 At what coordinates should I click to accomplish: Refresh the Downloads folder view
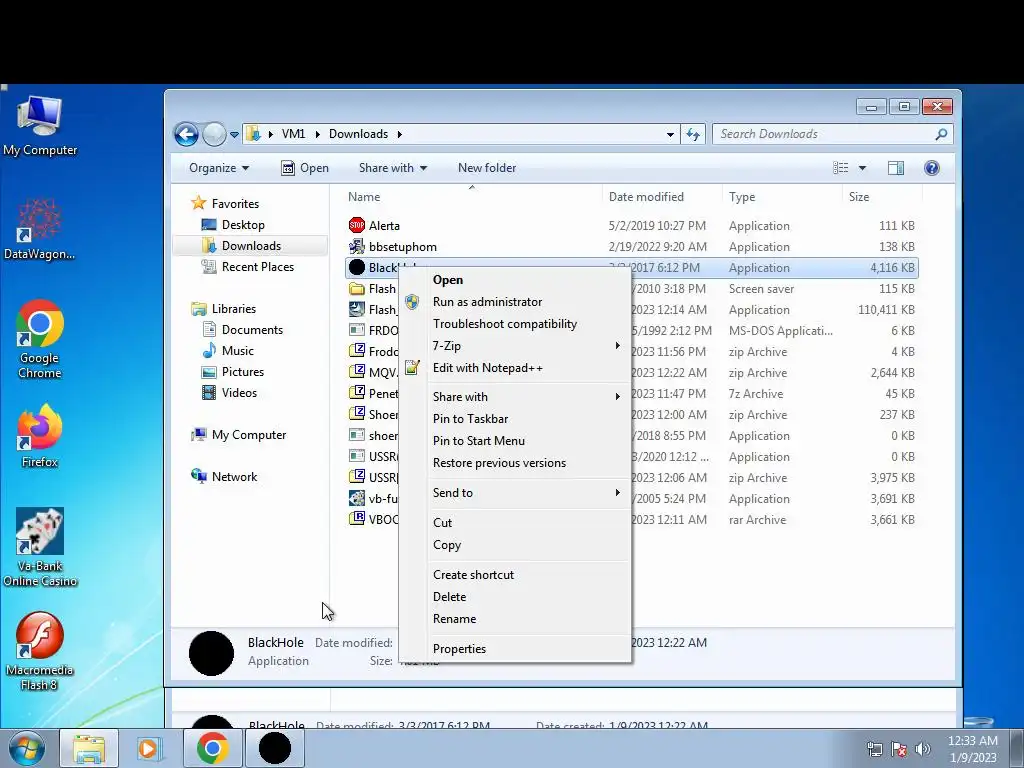coord(693,135)
